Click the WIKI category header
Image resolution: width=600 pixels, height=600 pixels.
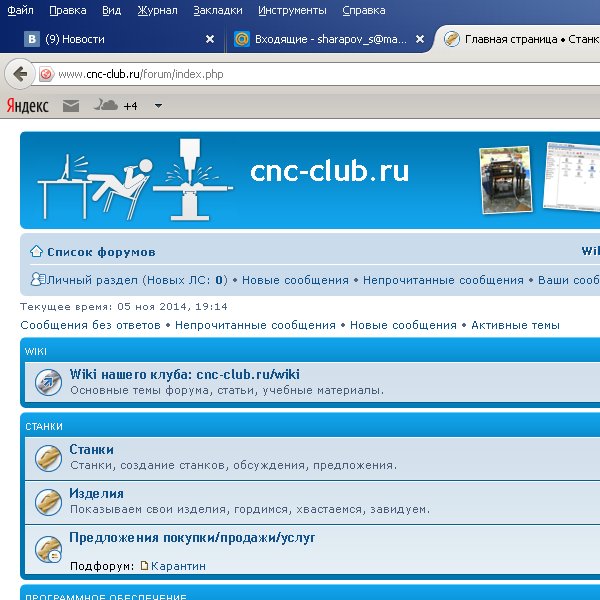pyautogui.click(x=36, y=351)
